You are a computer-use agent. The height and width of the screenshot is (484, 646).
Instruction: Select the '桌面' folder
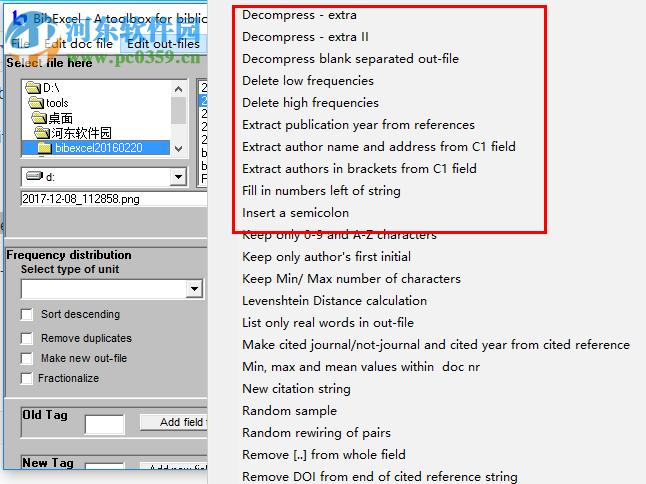pyautogui.click(x=61, y=119)
